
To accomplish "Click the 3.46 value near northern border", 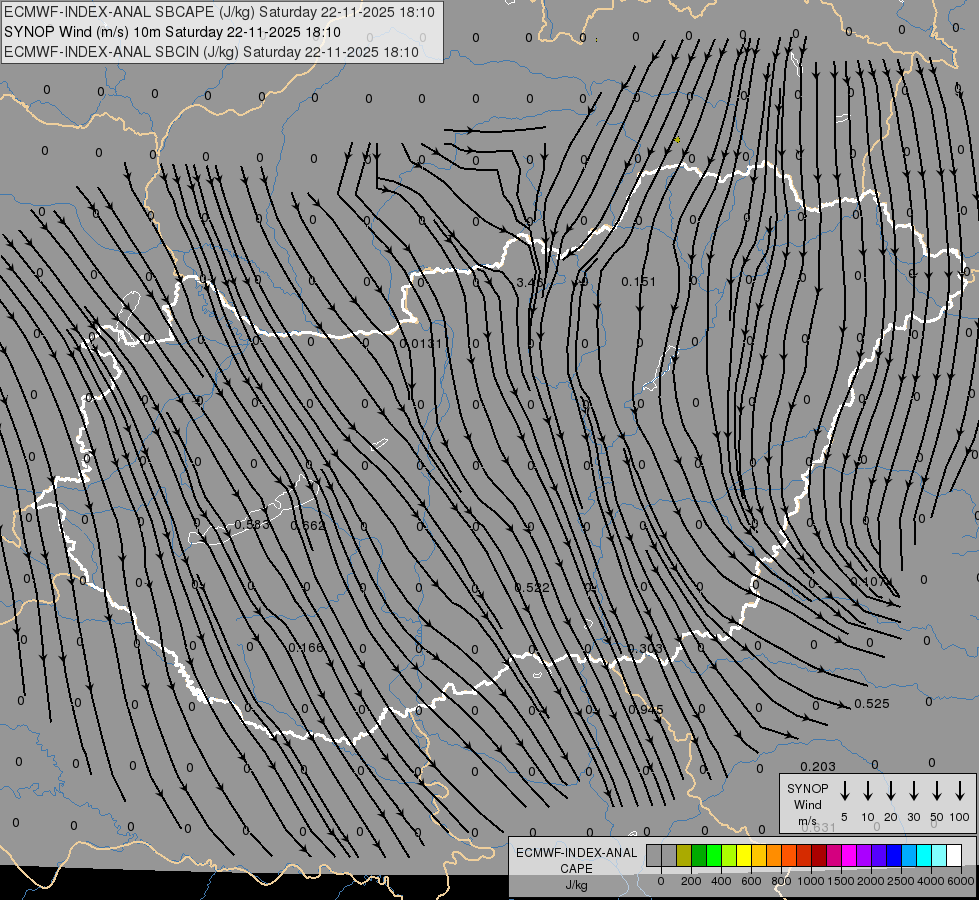I will click(530, 282).
